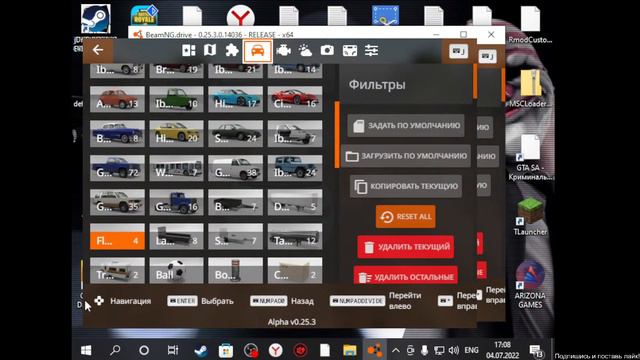Click the red Удалить текущий button
The height and width of the screenshot is (360, 640).
coord(406,247)
